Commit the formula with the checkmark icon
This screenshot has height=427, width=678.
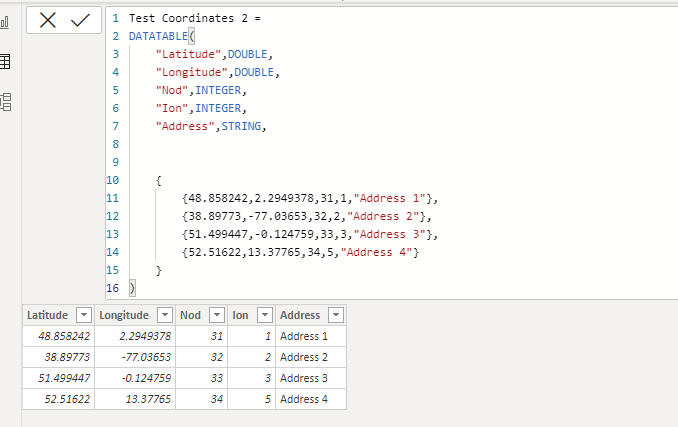[x=80, y=20]
